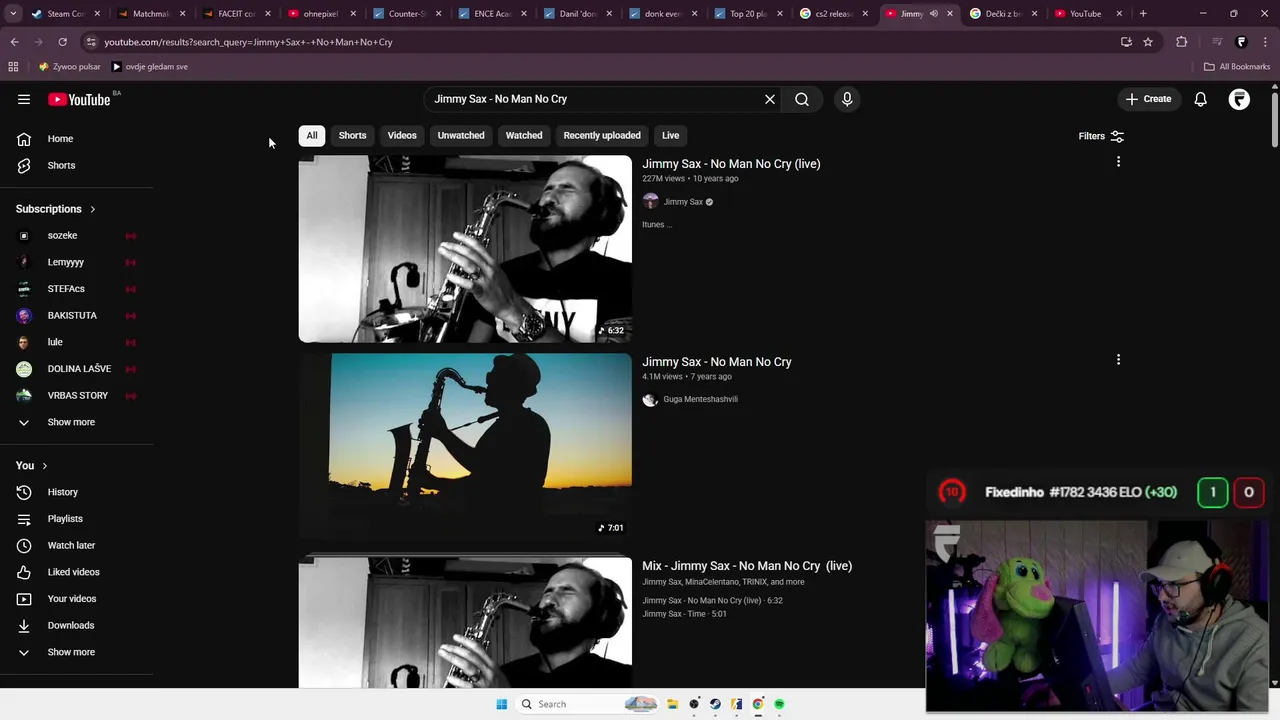The width and height of the screenshot is (1280, 720).
Task: Select the Videos filter chip
Action: click(402, 136)
